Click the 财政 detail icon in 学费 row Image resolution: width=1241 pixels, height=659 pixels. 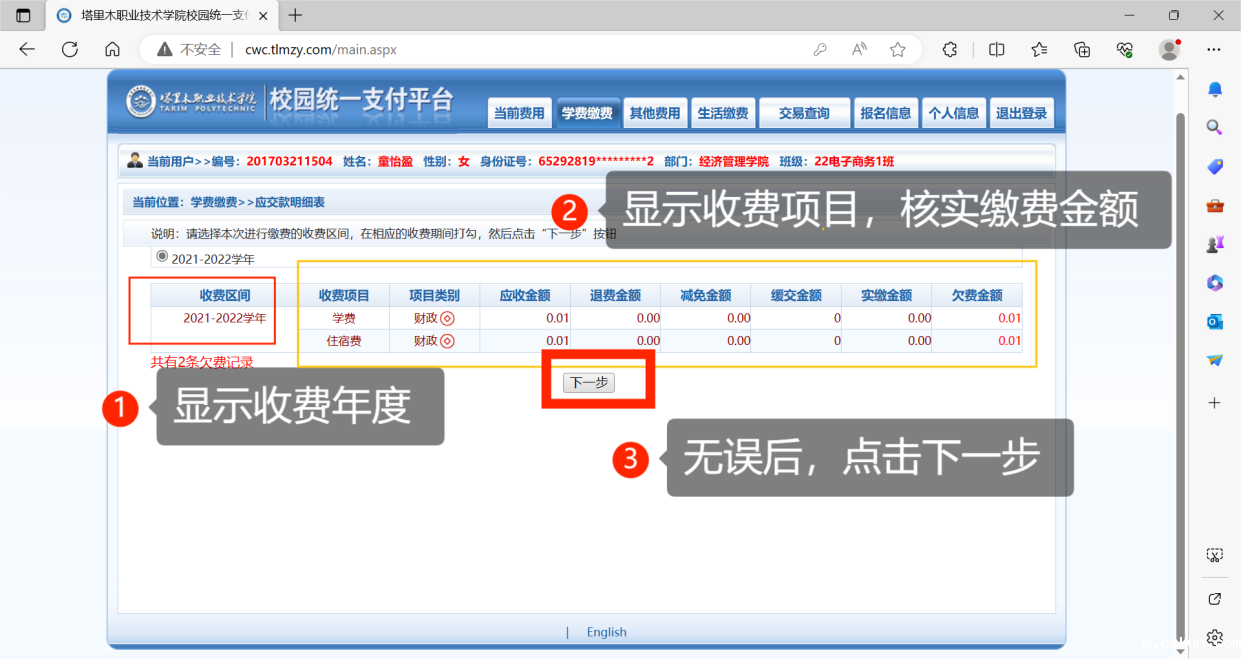pyautogui.click(x=447, y=318)
